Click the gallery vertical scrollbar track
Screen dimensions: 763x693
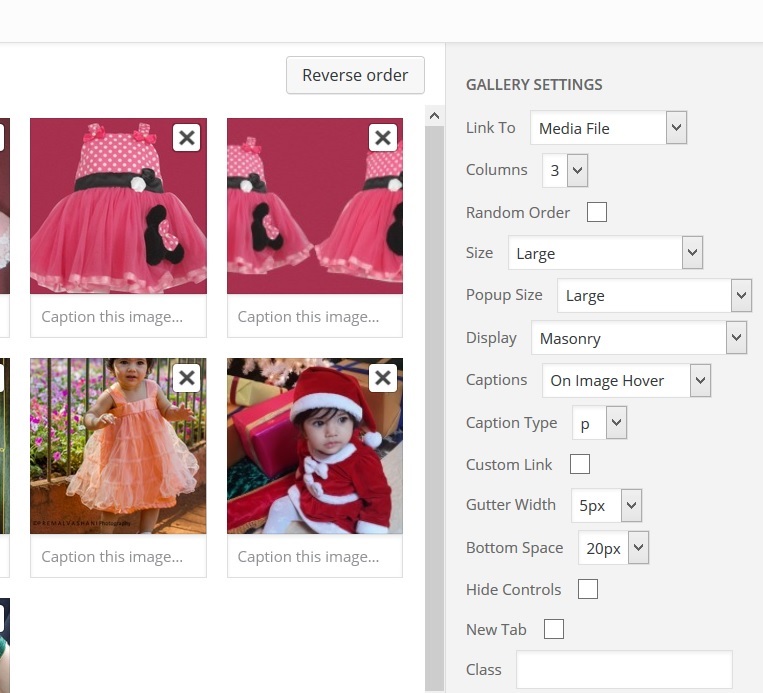pyautogui.click(x=435, y=409)
